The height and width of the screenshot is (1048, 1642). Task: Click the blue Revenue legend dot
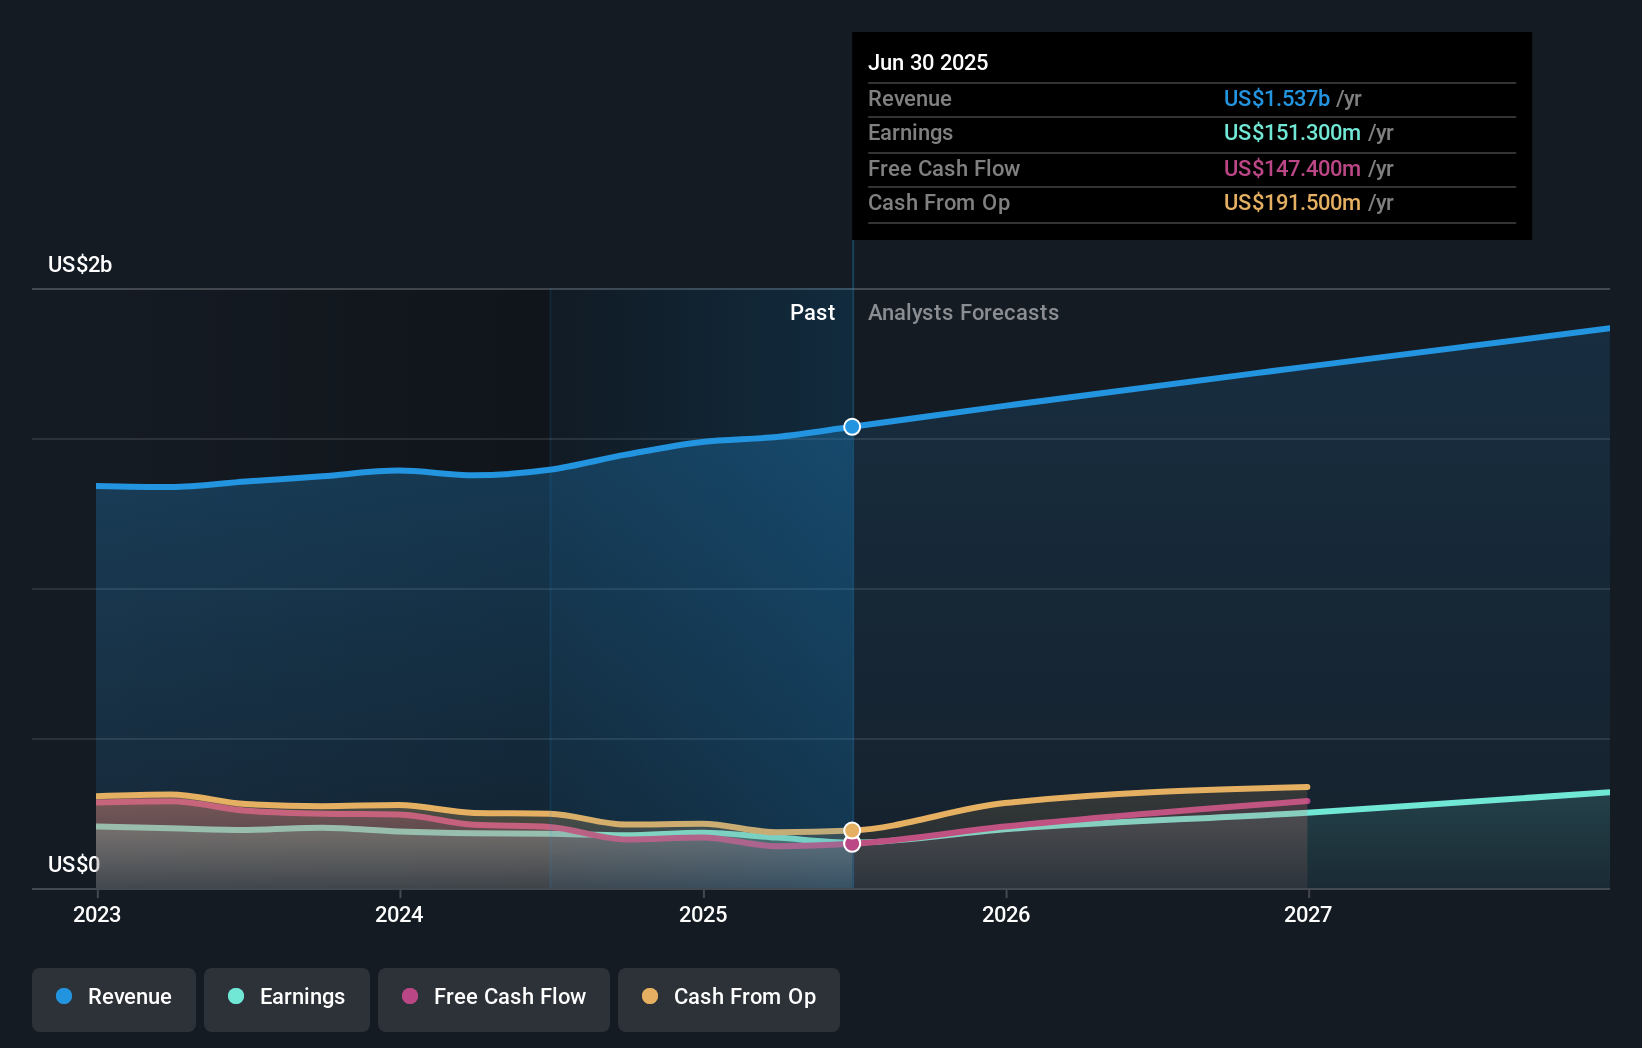[x=63, y=997]
